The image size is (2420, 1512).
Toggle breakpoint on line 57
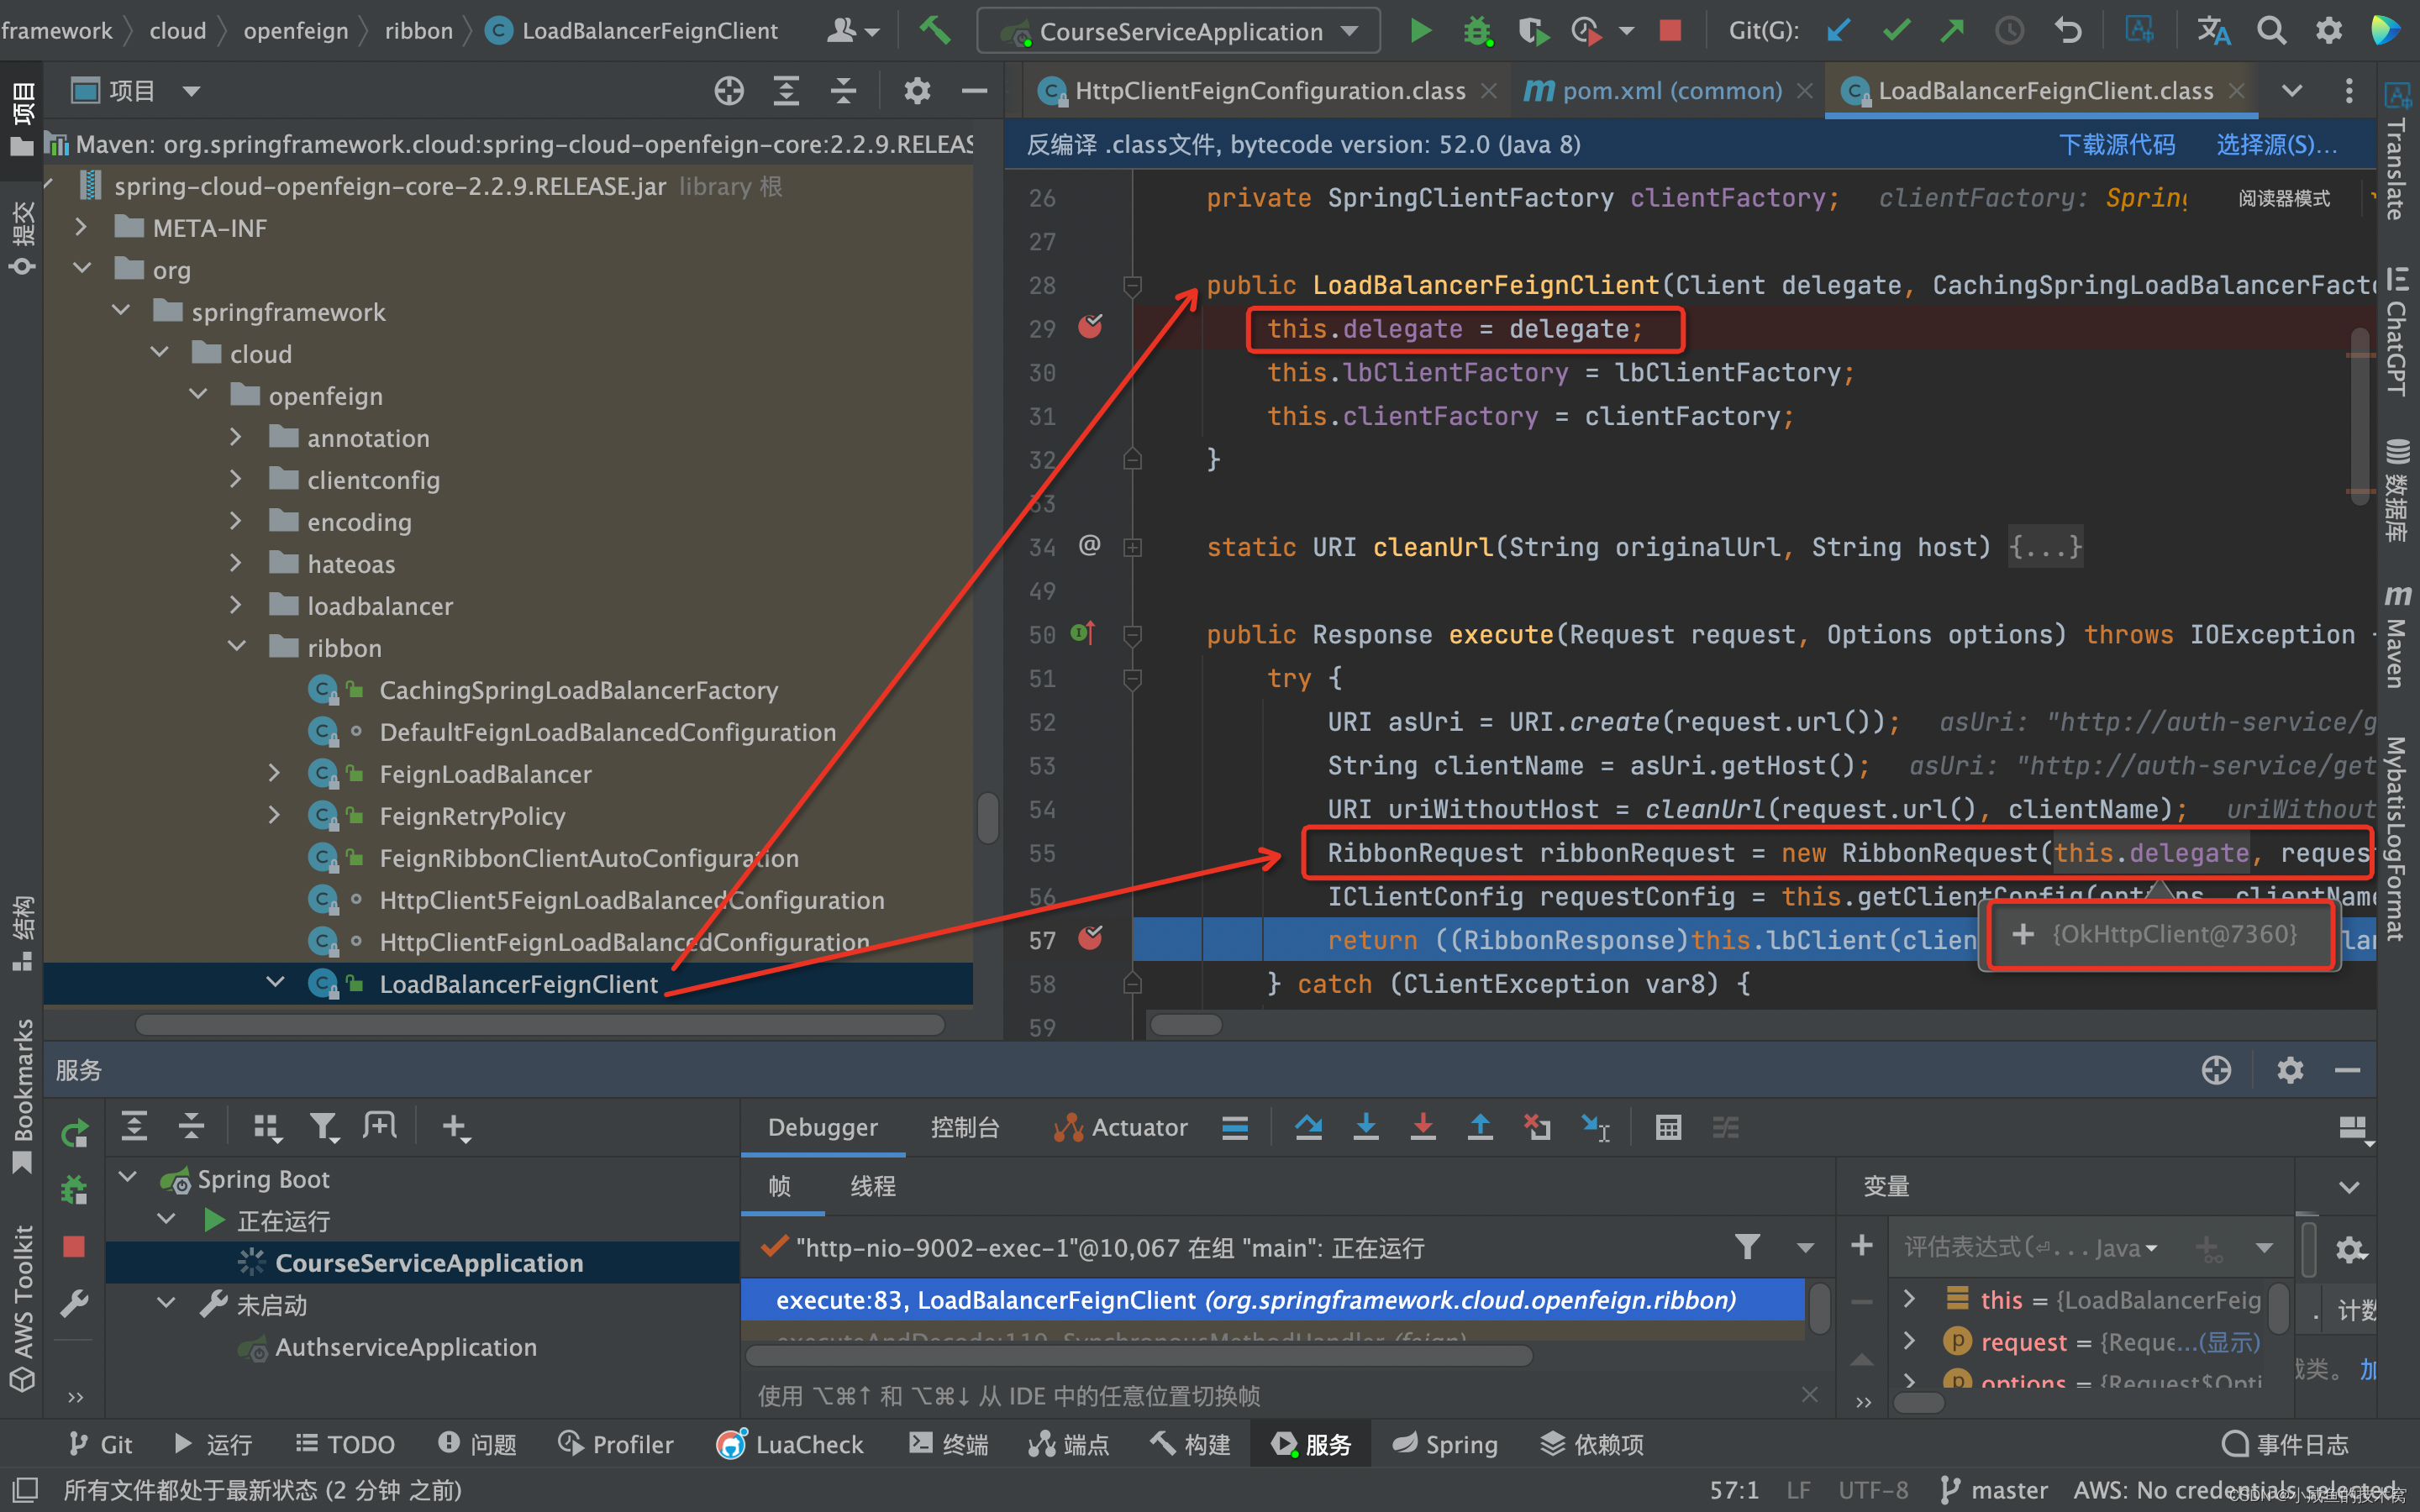click(1090, 939)
